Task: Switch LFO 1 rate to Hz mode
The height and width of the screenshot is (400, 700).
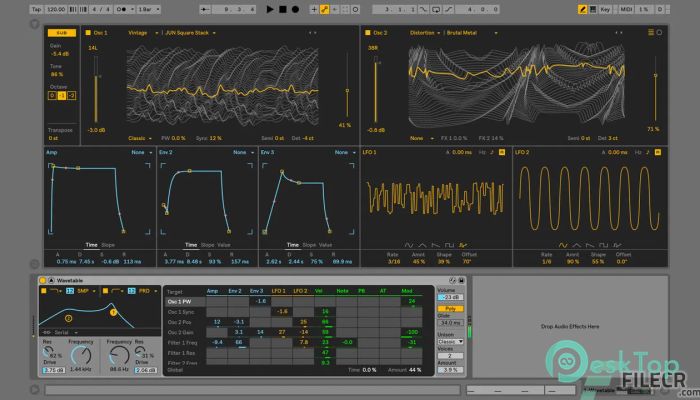Action: click(482, 152)
